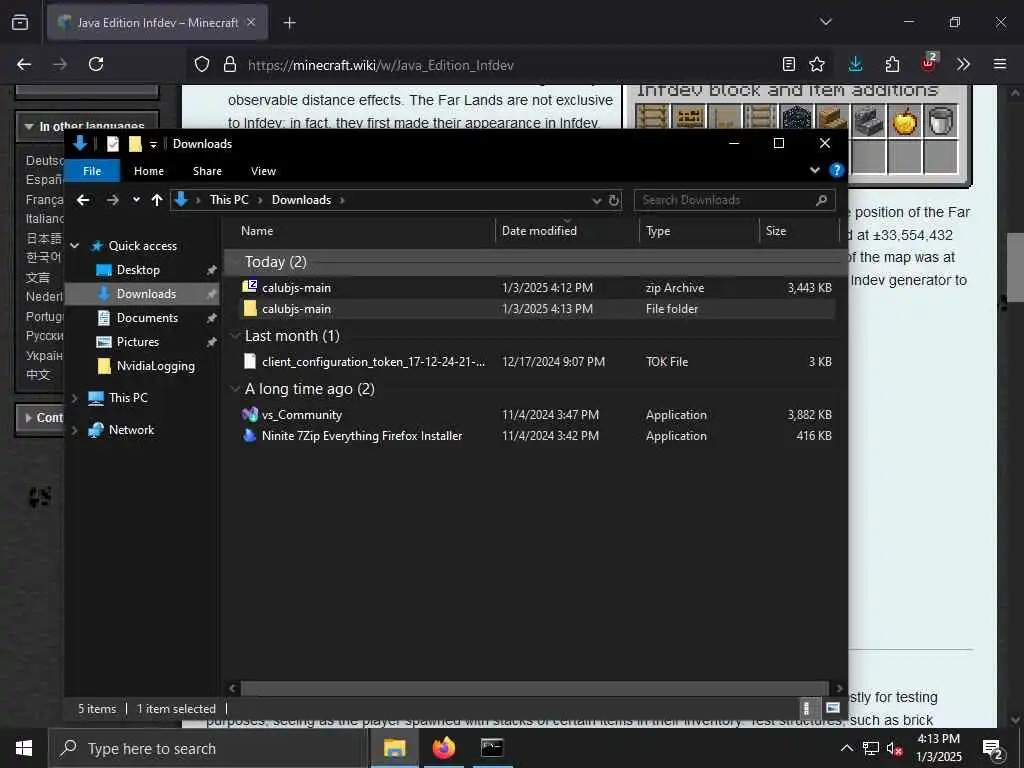Click Explorer back navigation arrow
Viewport: 1024px width, 768px height.
(x=83, y=200)
